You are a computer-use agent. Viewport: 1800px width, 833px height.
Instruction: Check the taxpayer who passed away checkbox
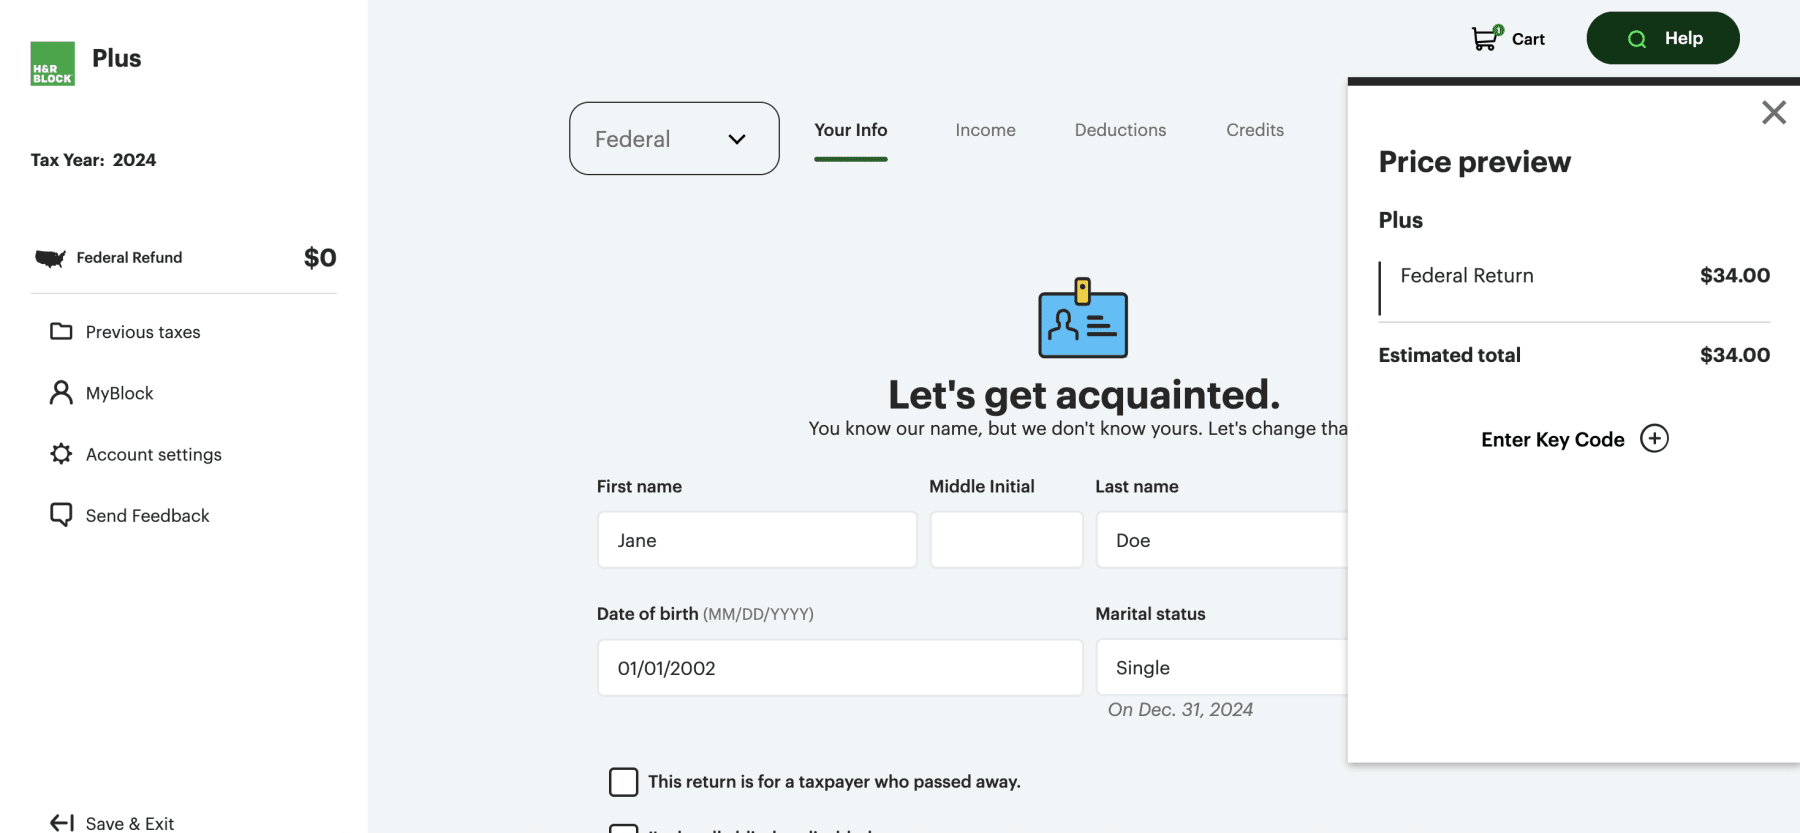click(x=623, y=782)
